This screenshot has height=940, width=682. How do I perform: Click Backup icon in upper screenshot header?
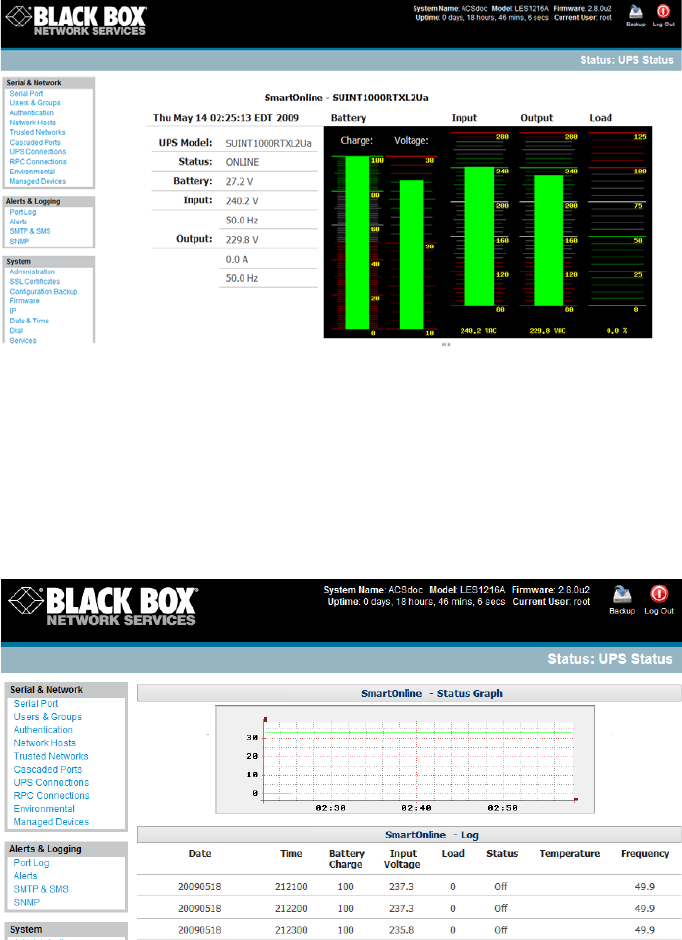(x=635, y=14)
